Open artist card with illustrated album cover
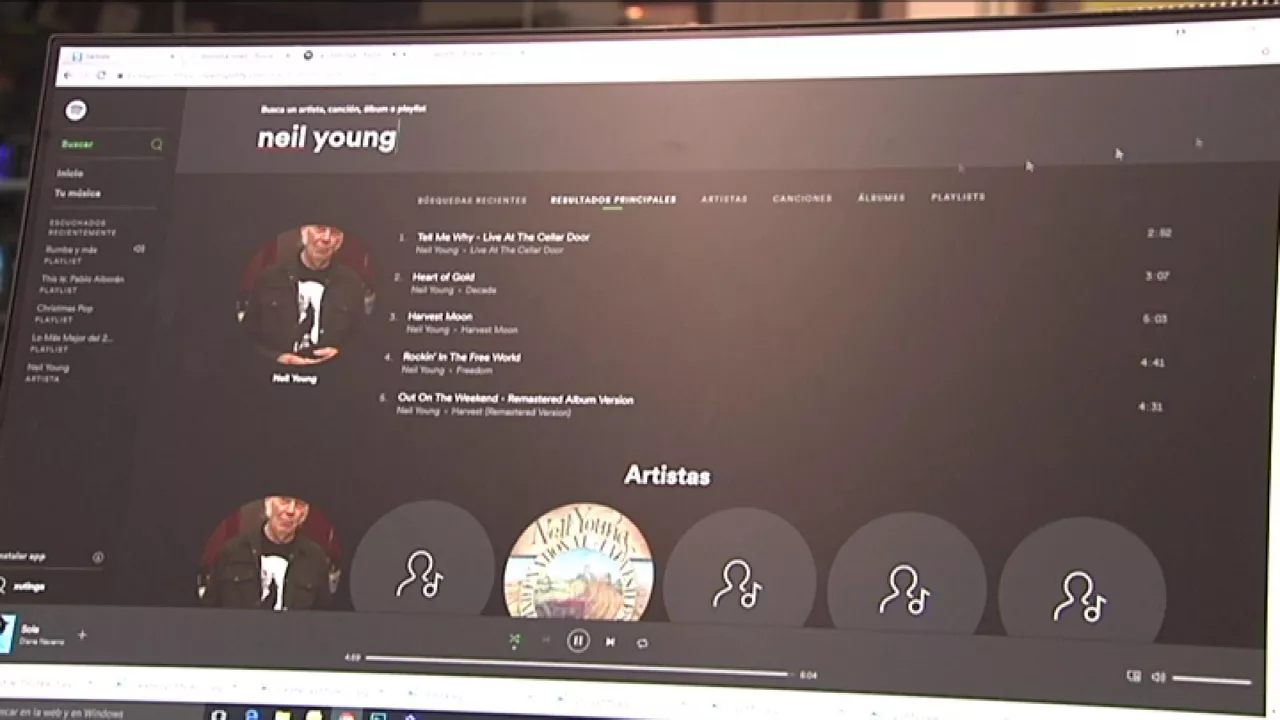1280x720 pixels. [578, 562]
